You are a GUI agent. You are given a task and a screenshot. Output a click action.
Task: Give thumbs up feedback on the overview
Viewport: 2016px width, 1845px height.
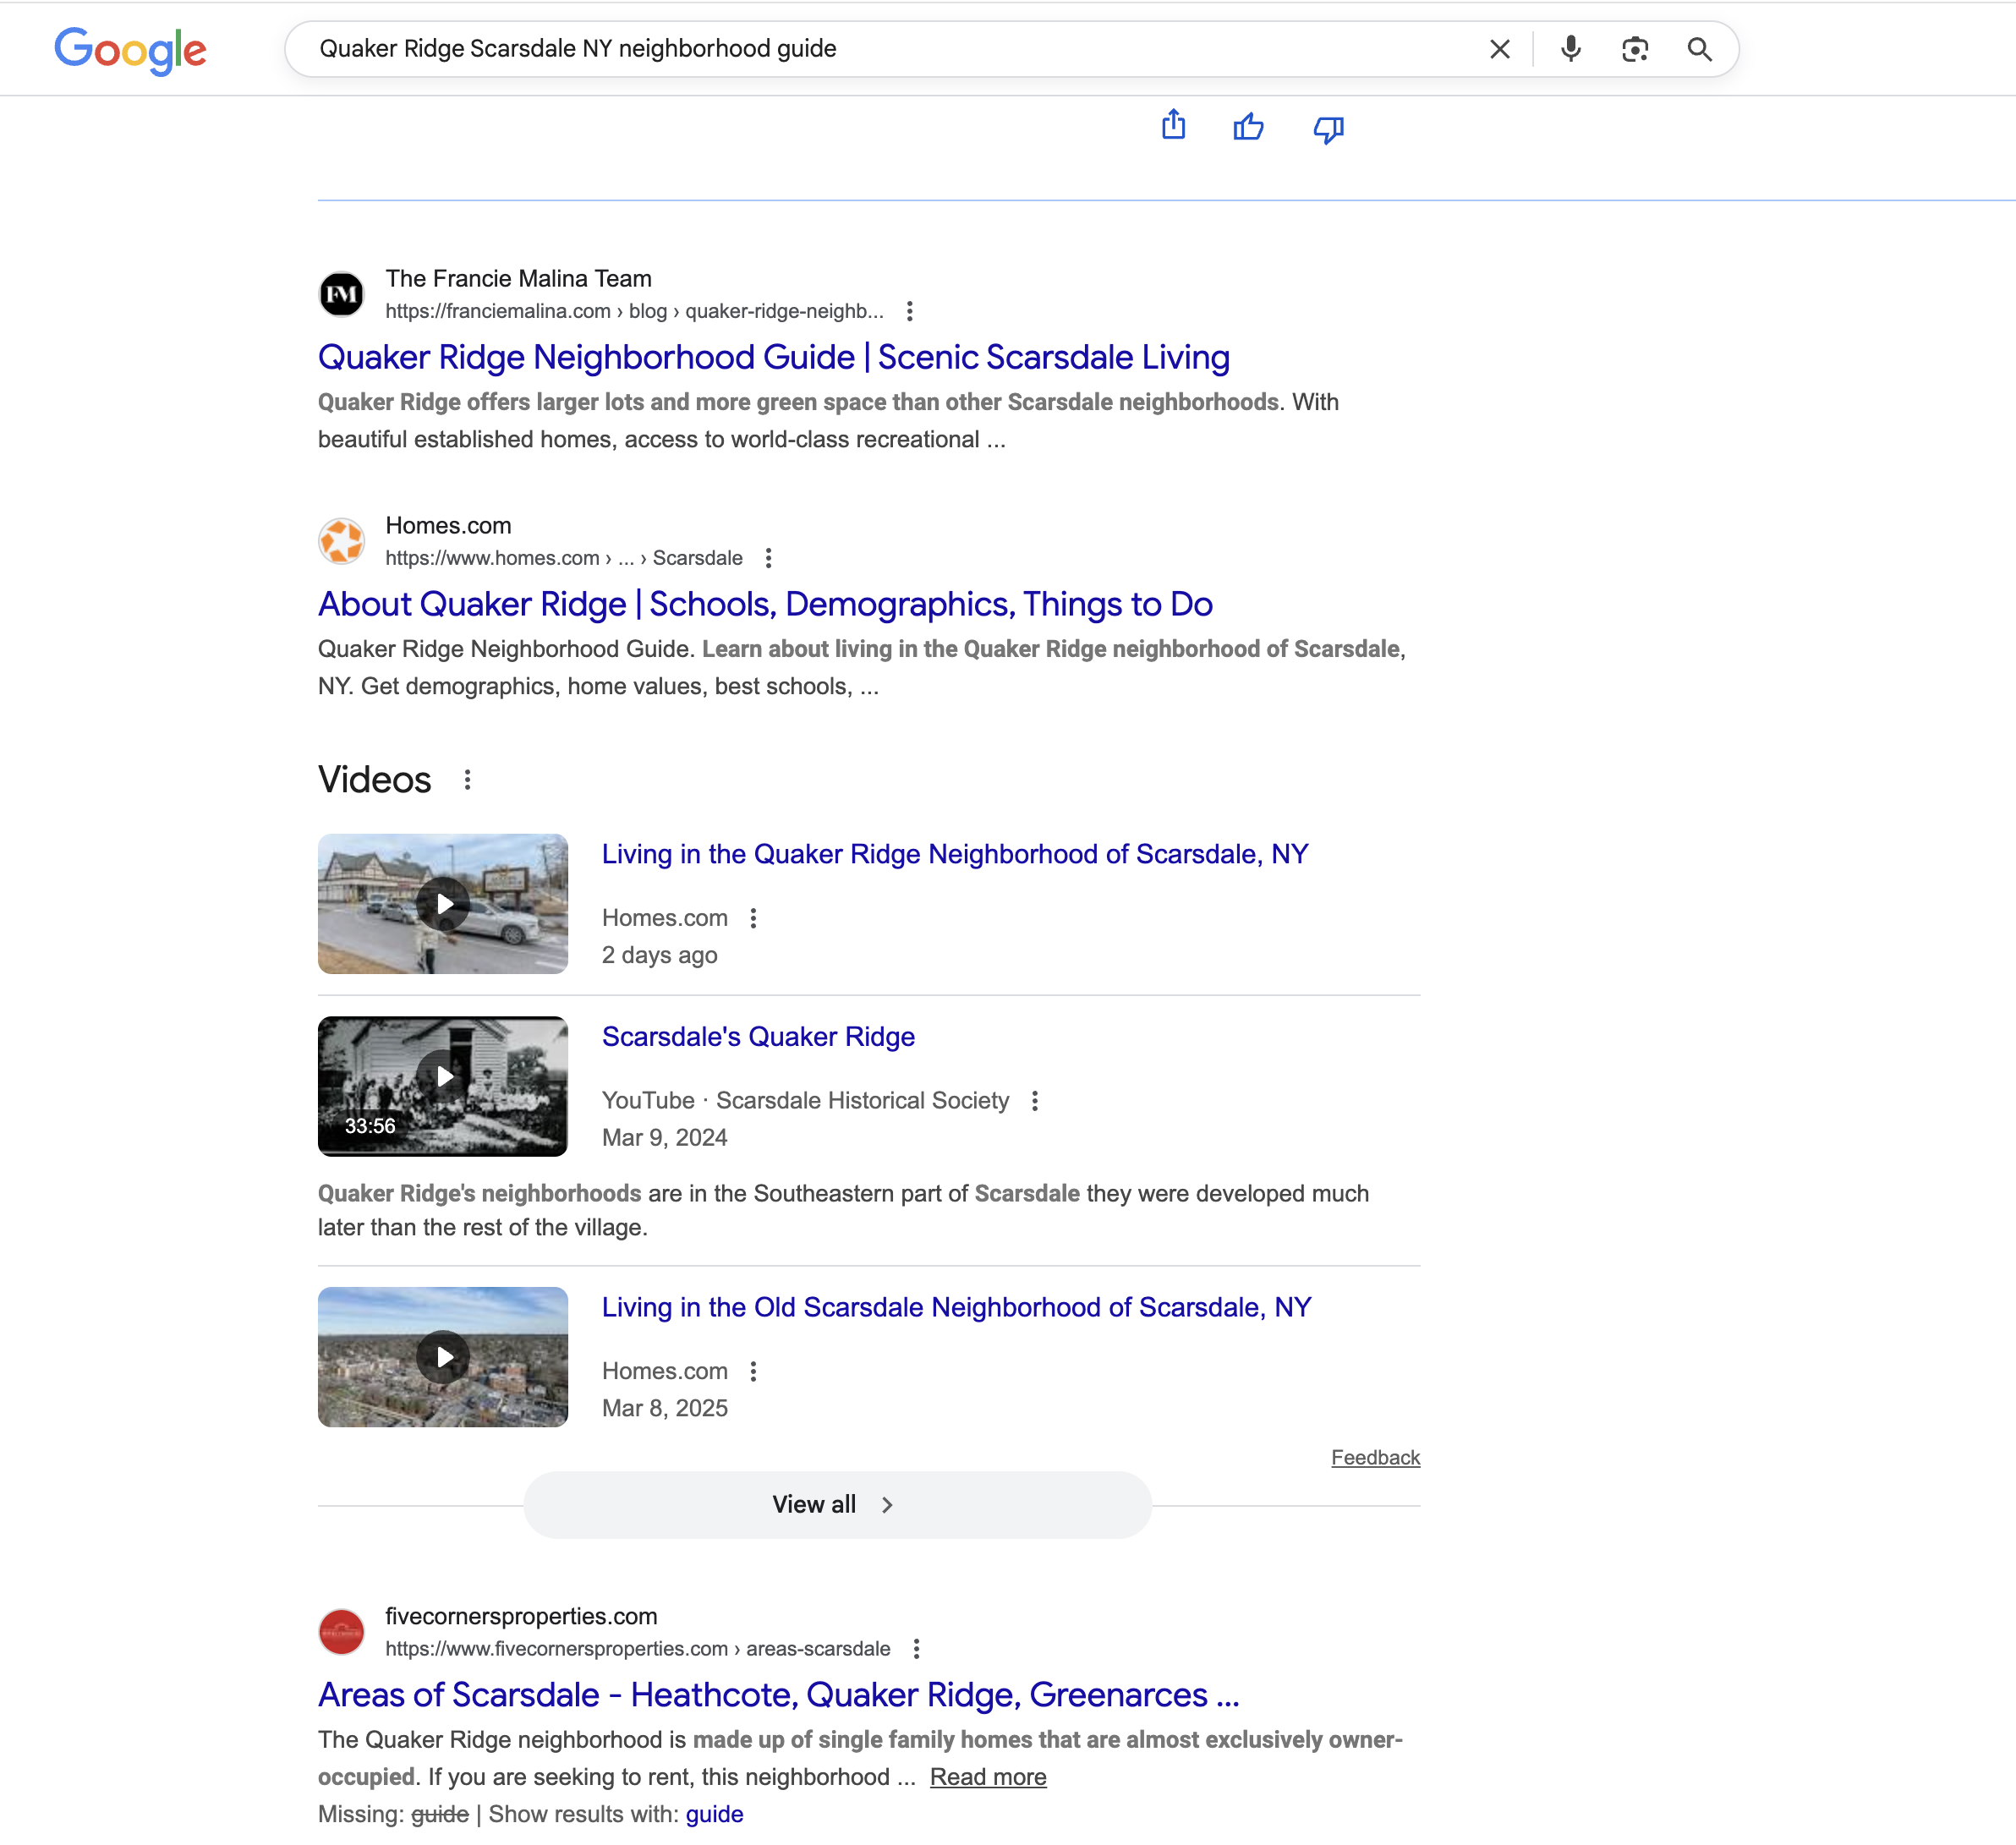[1249, 127]
